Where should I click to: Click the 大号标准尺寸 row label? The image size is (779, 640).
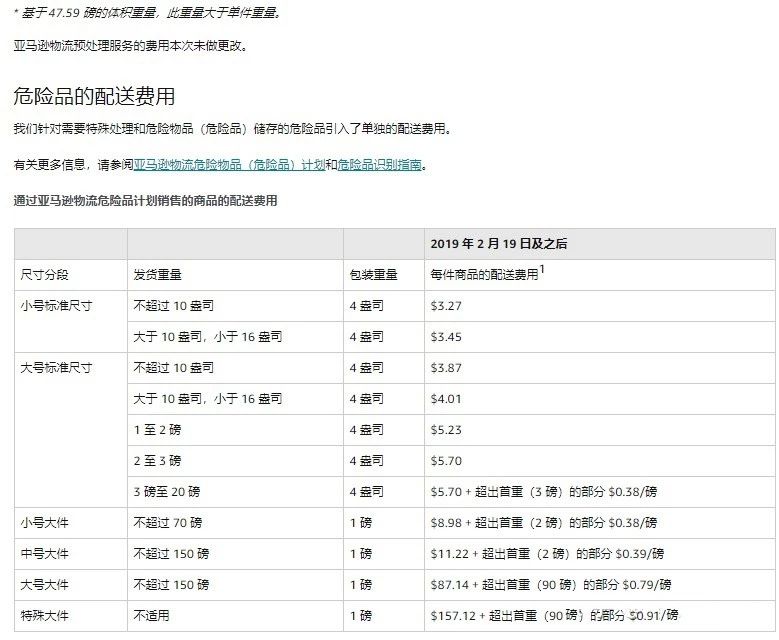point(57,367)
